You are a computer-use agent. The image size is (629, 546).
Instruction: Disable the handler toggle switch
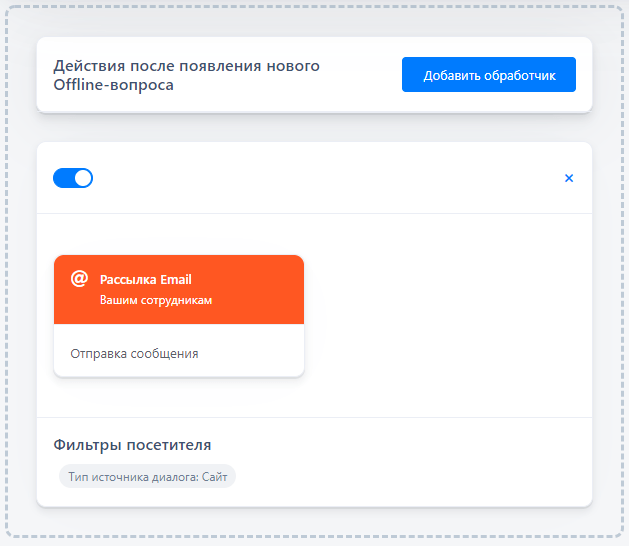[x=73, y=178]
